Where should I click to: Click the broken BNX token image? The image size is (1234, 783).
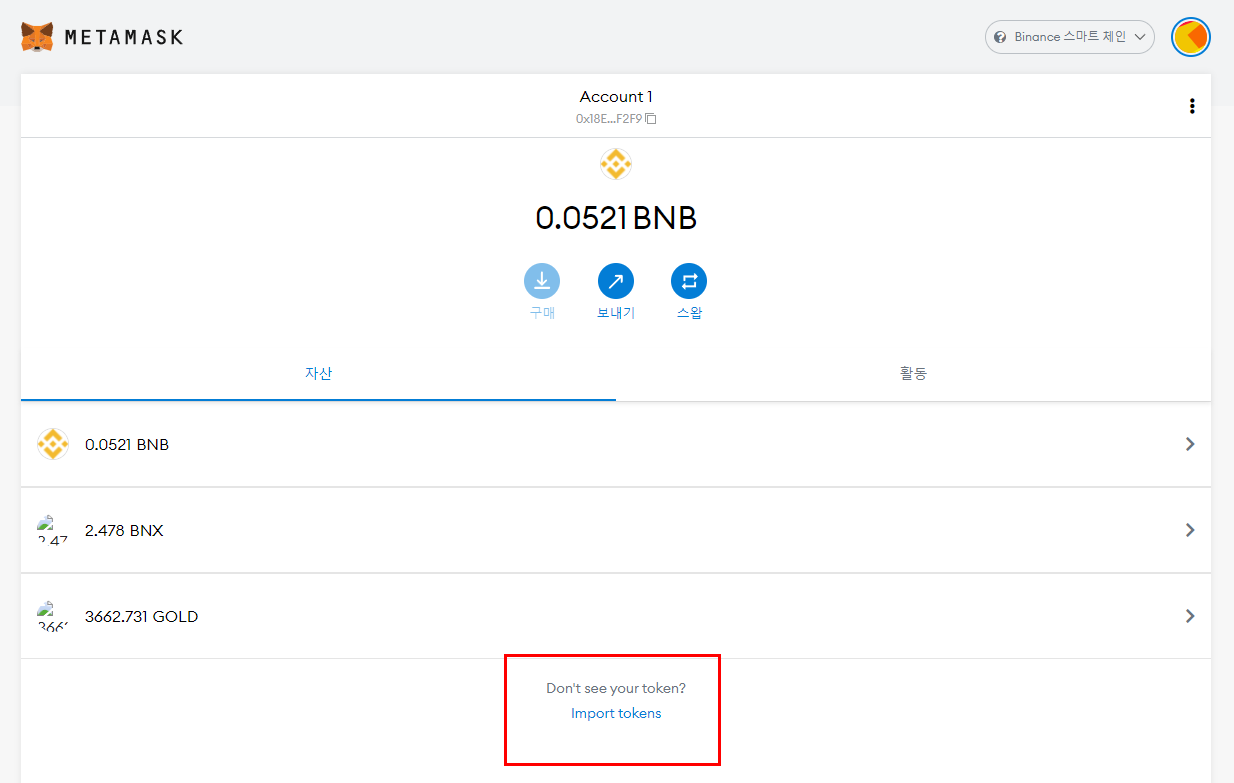coord(53,530)
